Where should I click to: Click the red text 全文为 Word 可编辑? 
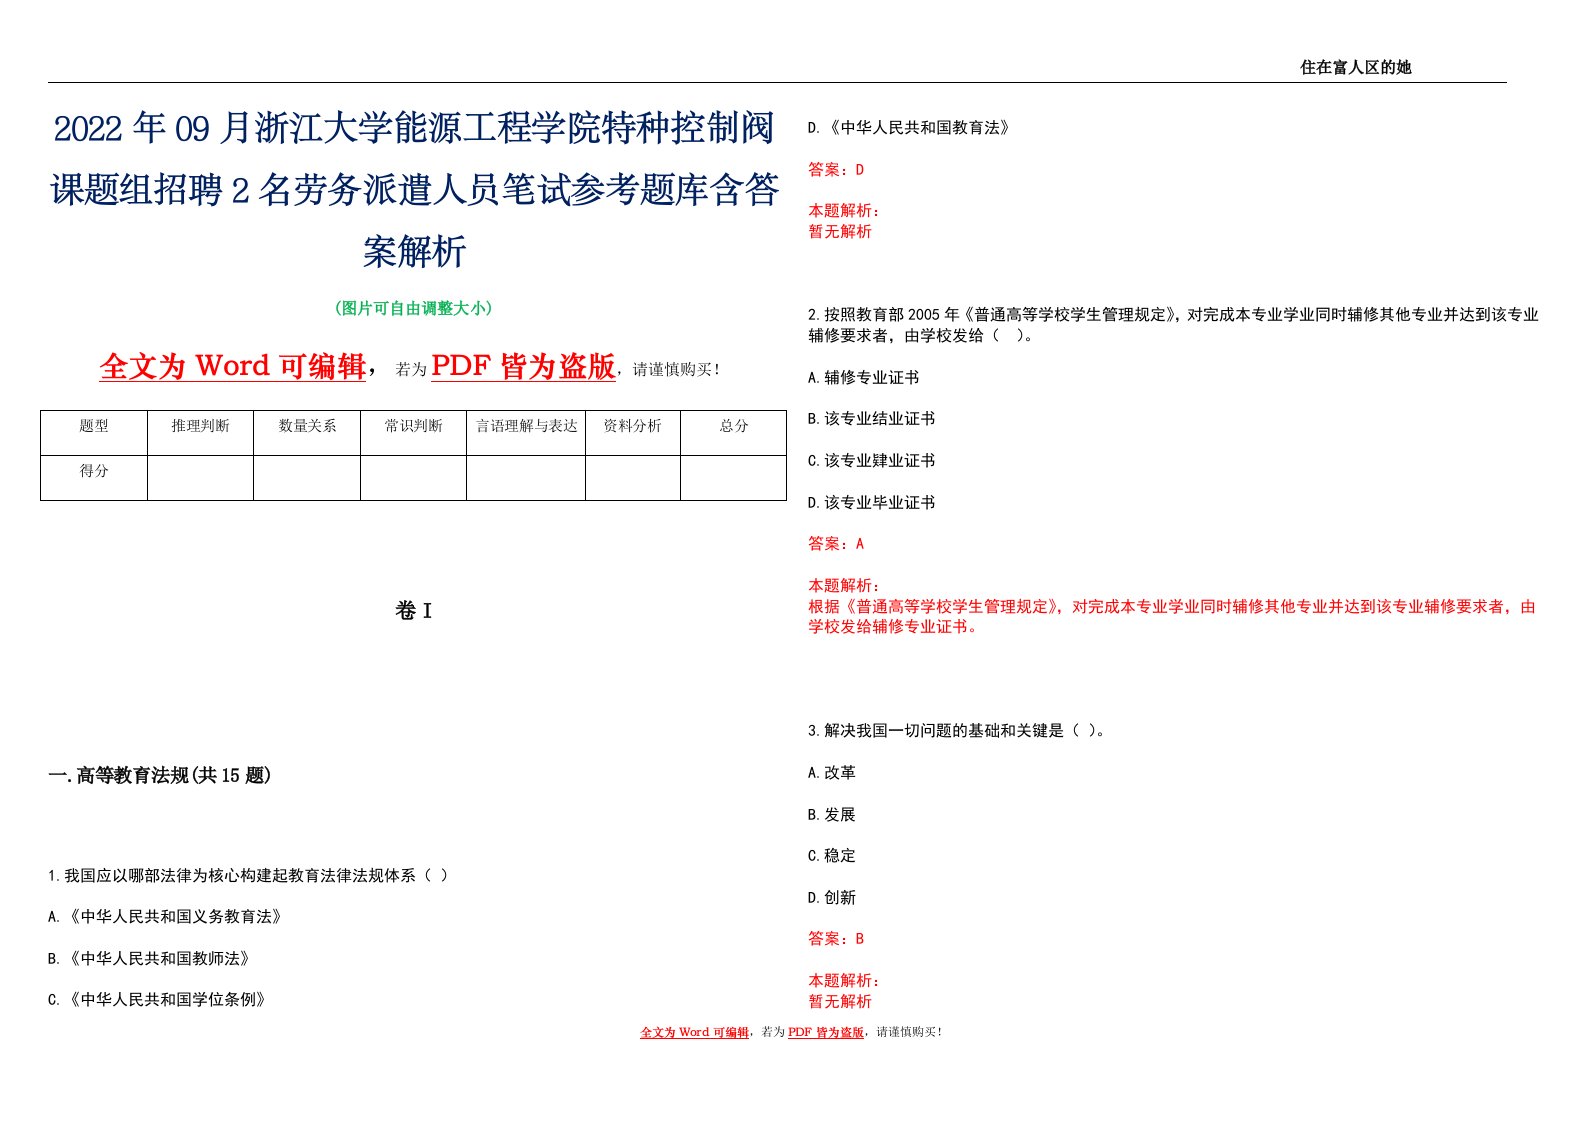tap(233, 367)
